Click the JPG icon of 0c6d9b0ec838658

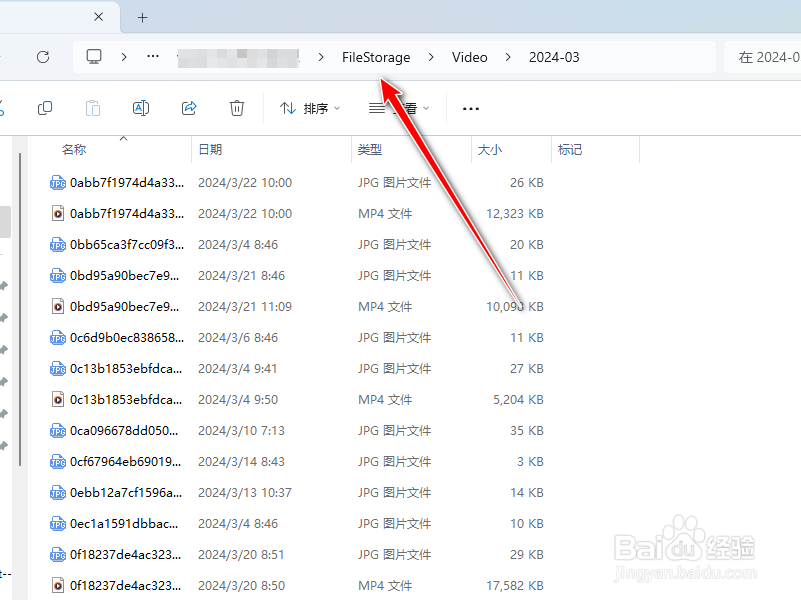tap(58, 338)
